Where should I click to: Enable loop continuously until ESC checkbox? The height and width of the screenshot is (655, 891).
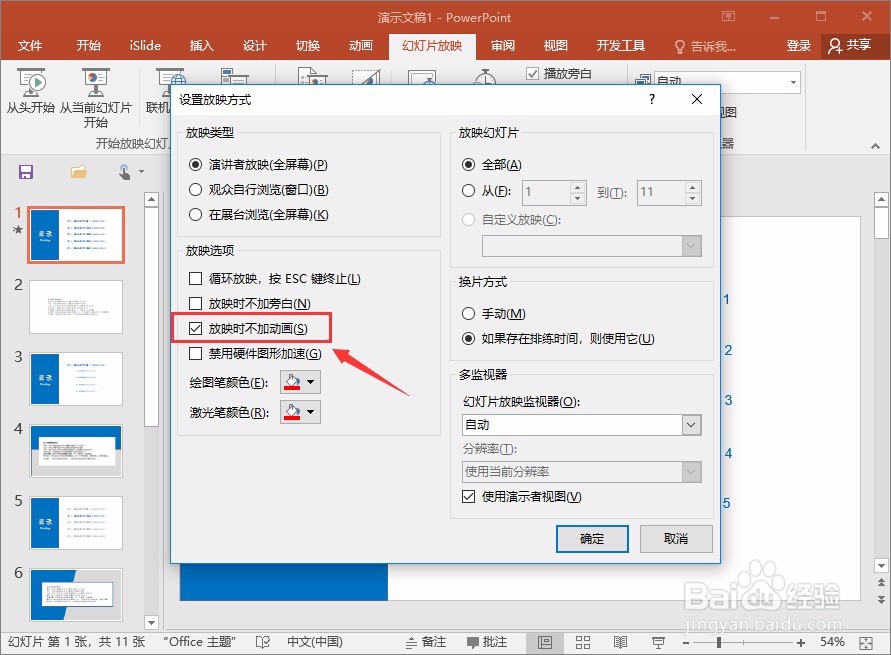point(195,279)
